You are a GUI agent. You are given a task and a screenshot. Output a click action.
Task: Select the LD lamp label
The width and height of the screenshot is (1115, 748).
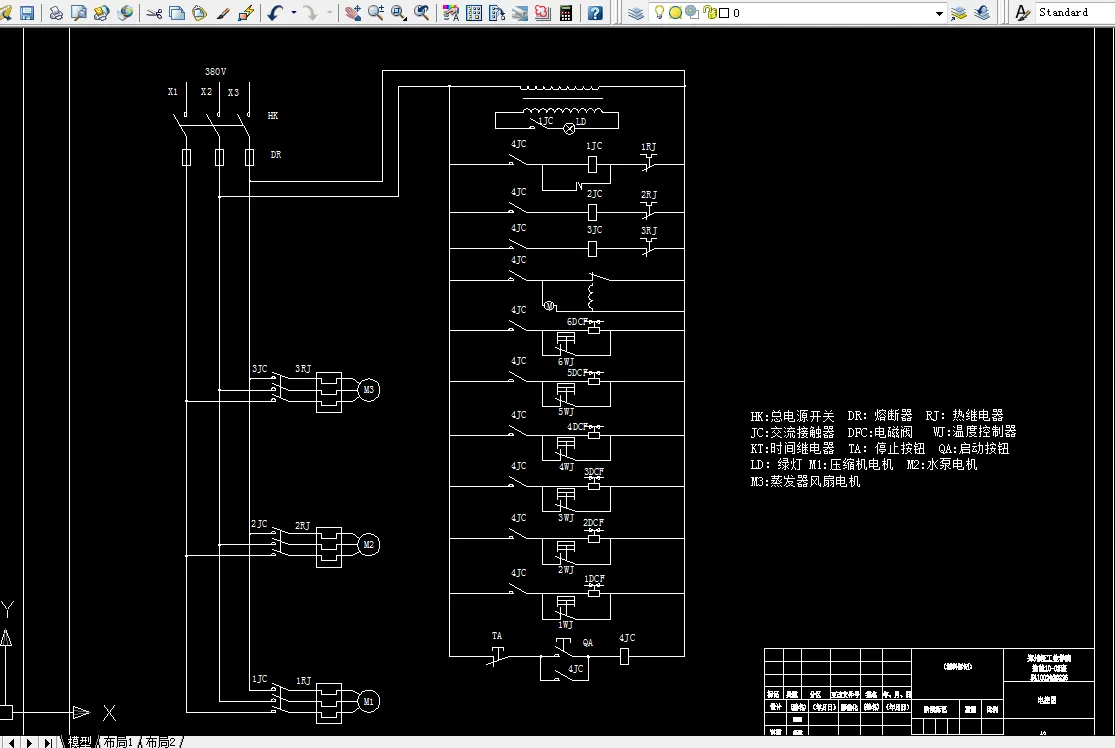(x=581, y=122)
